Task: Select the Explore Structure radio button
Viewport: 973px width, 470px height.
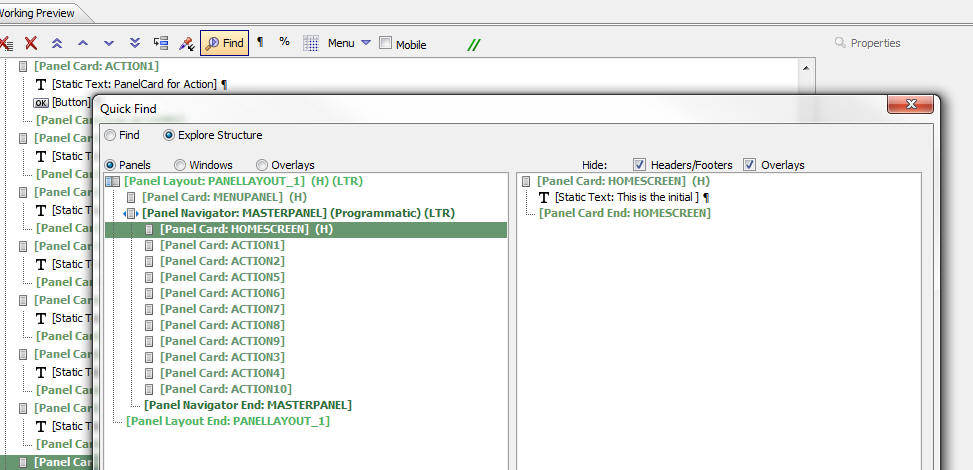Action: pyautogui.click(x=169, y=135)
